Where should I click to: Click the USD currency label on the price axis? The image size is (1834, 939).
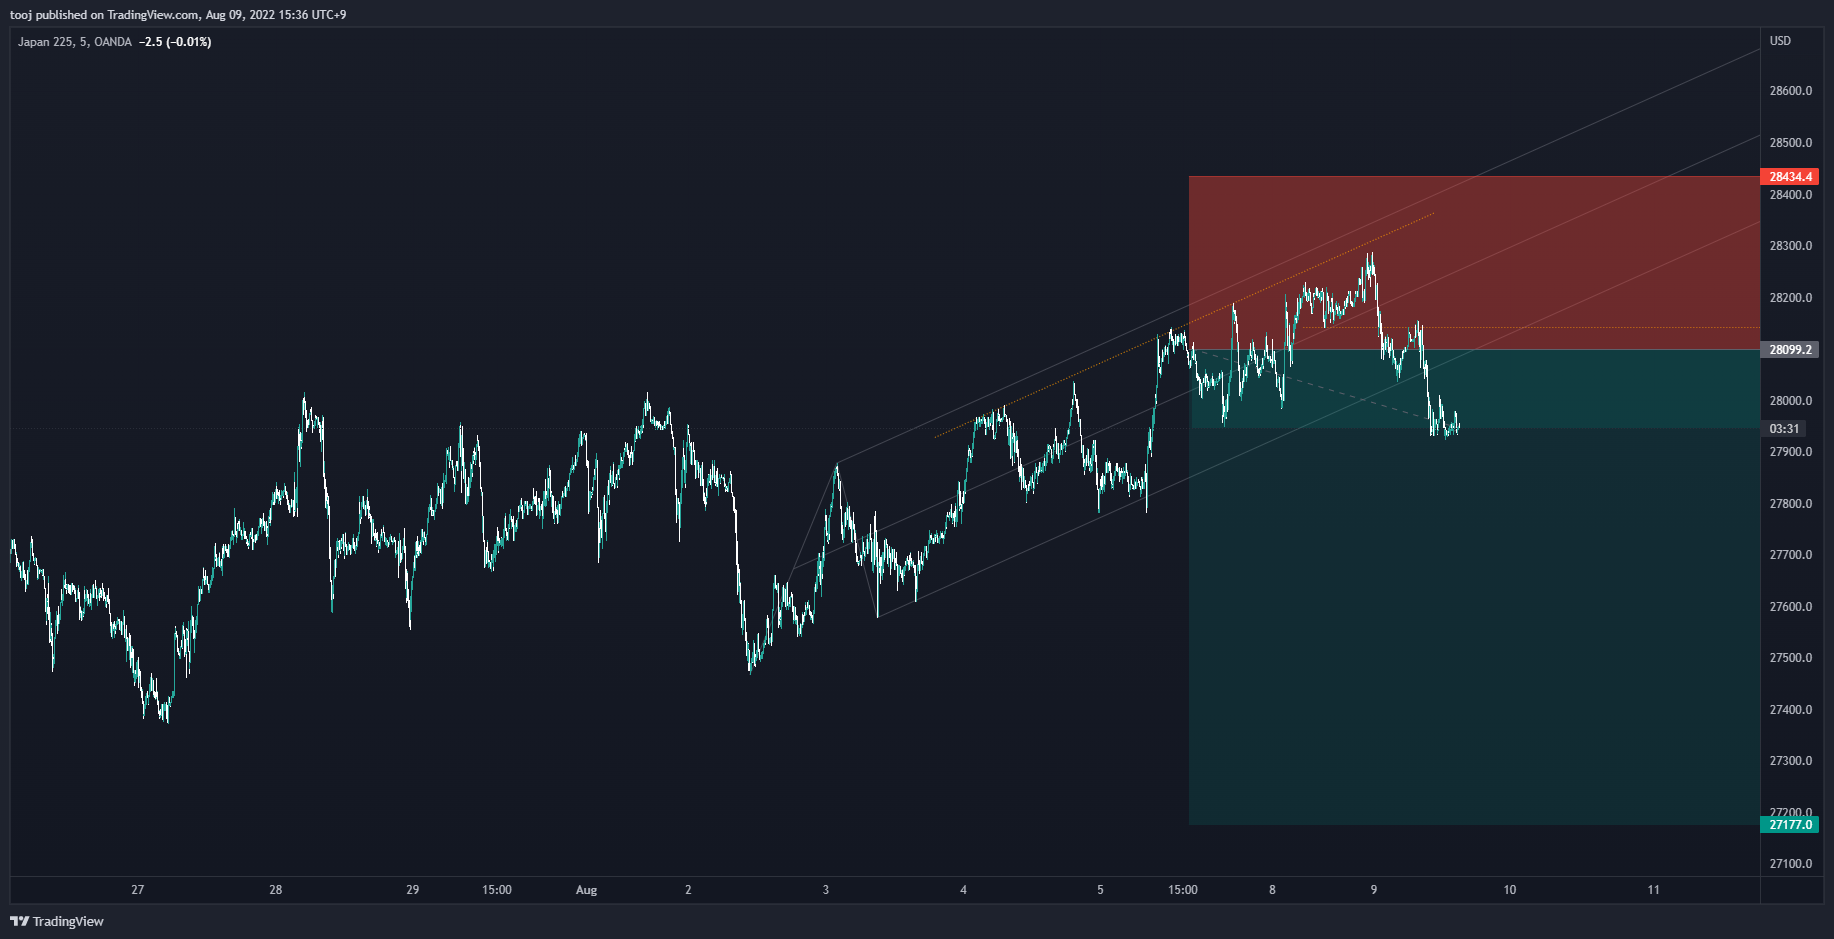point(1780,41)
